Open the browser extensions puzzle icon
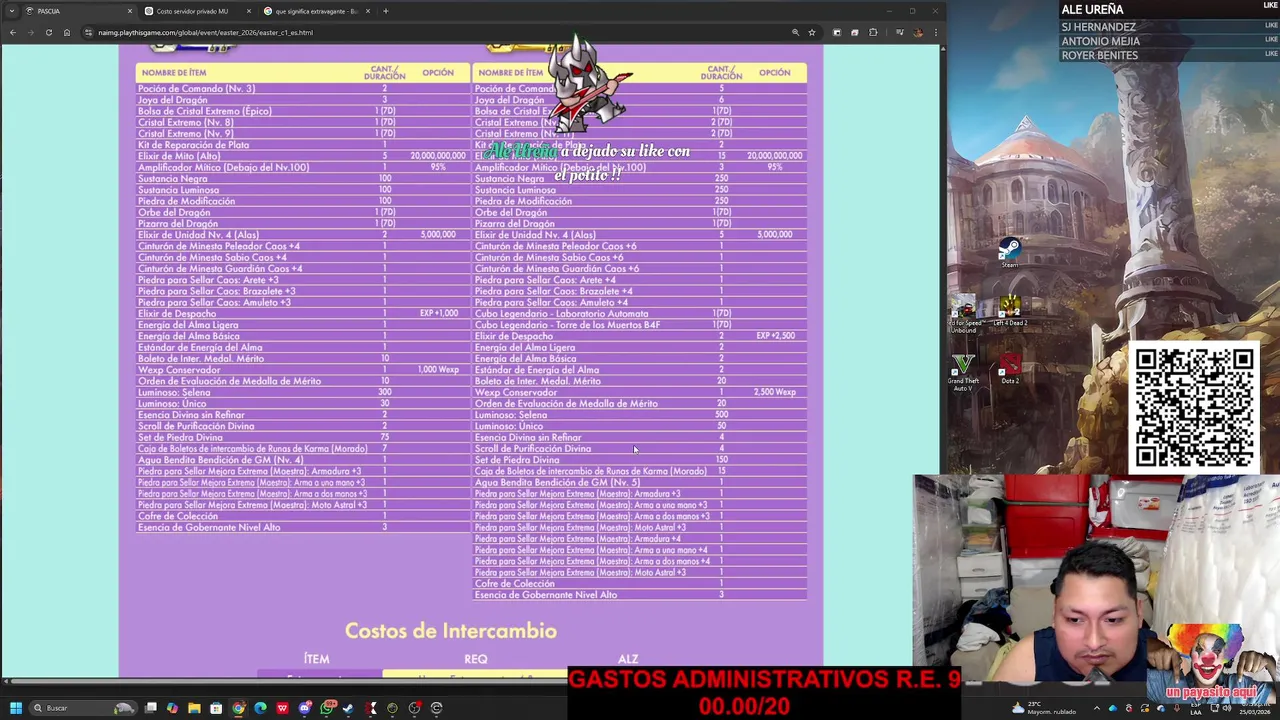This screenshot has height=720, width=1280. pos(873,32)
